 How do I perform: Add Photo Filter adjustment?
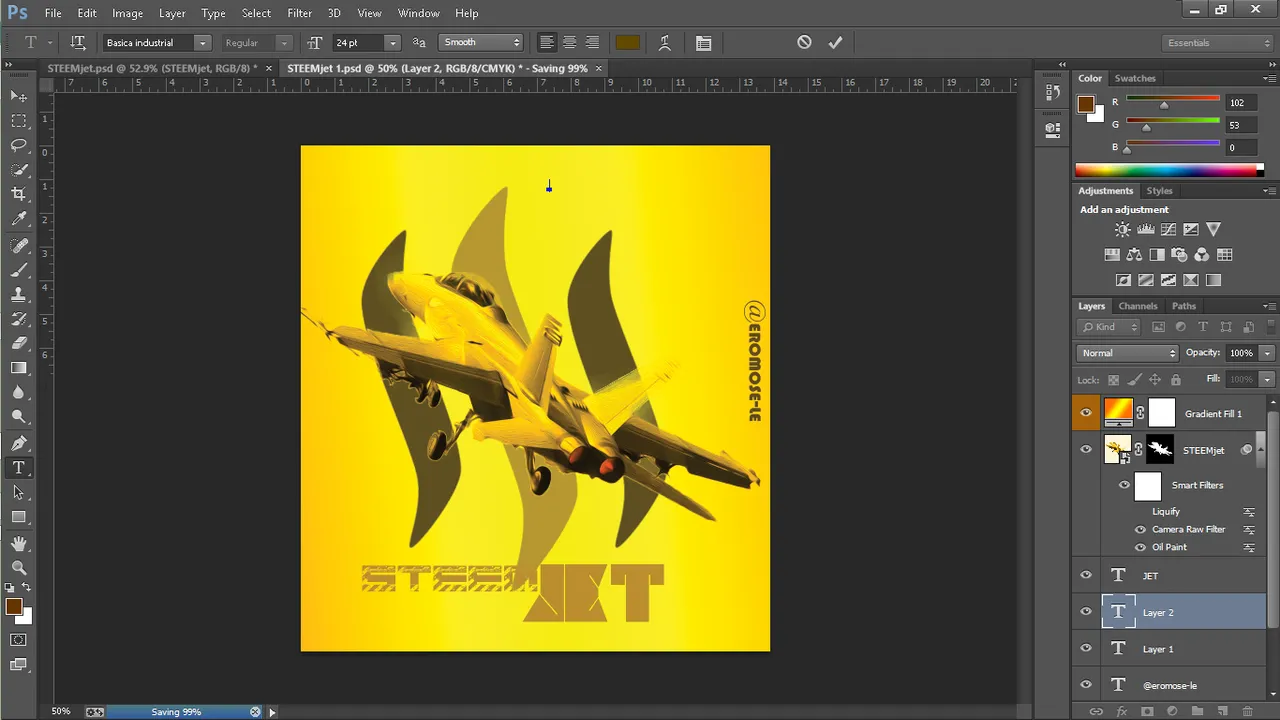pos(1179,255)
